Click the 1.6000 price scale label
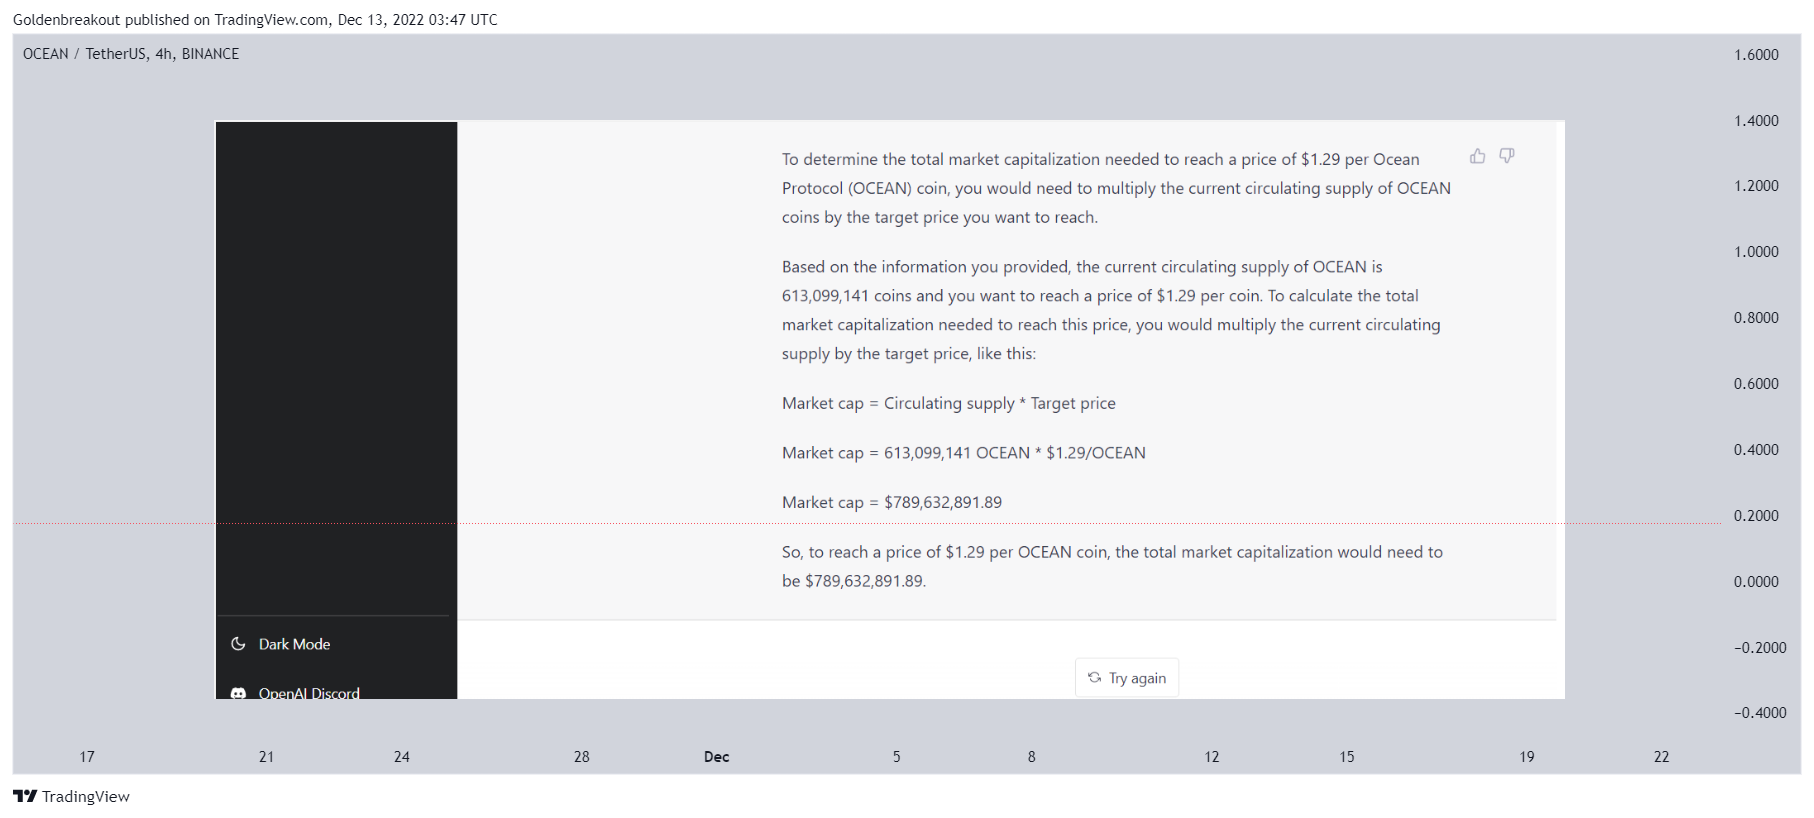The height and width of the screenshot is (818, 1814). click(x=1756, y=55)
